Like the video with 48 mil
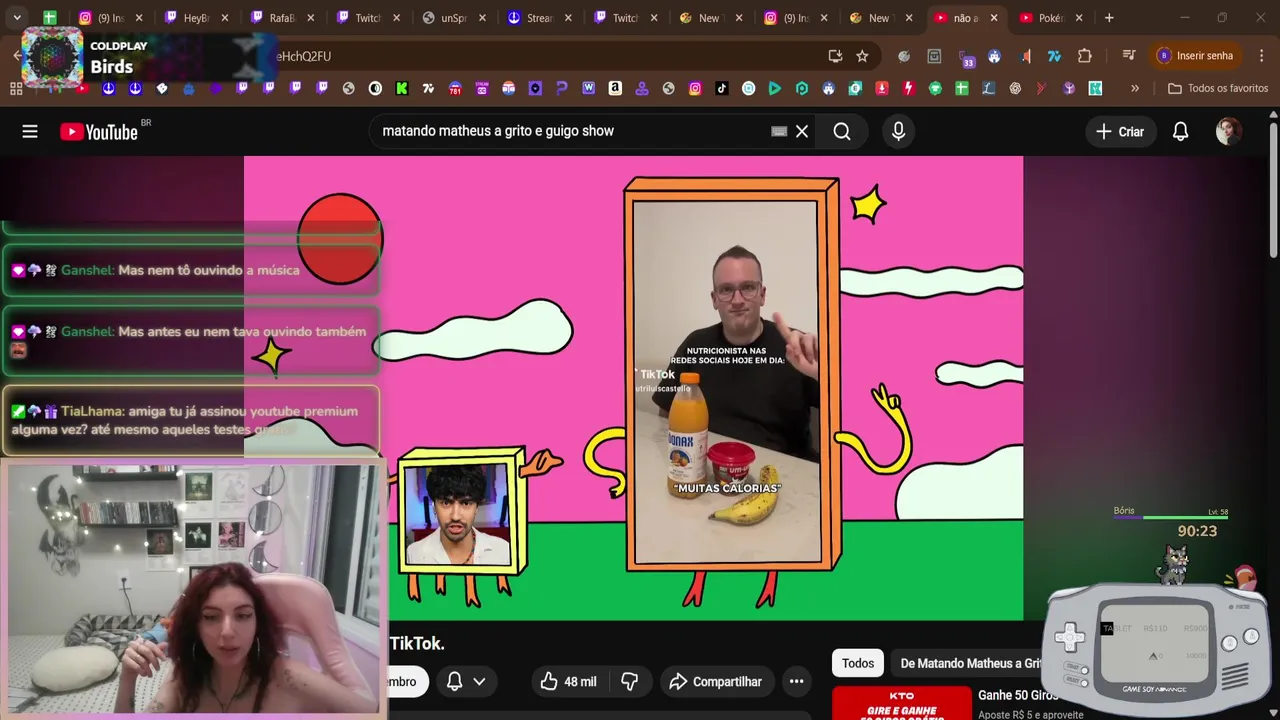The width and height of the screenshot is (1280, 720). [568, 681]
